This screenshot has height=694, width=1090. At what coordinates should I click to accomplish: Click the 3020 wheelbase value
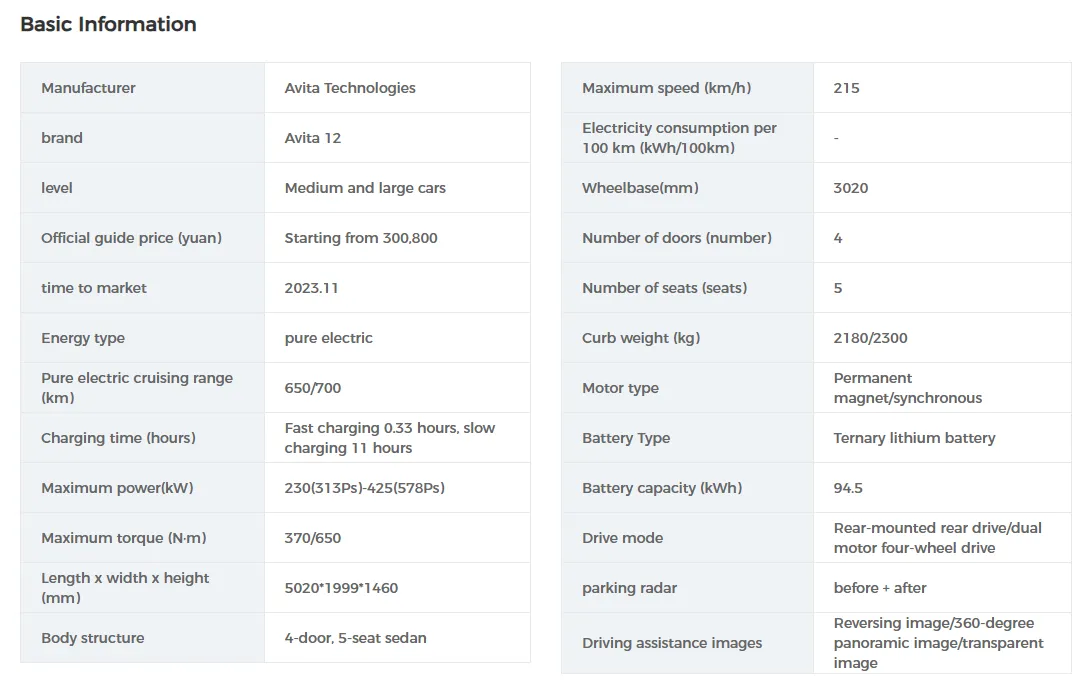(850, 188)
